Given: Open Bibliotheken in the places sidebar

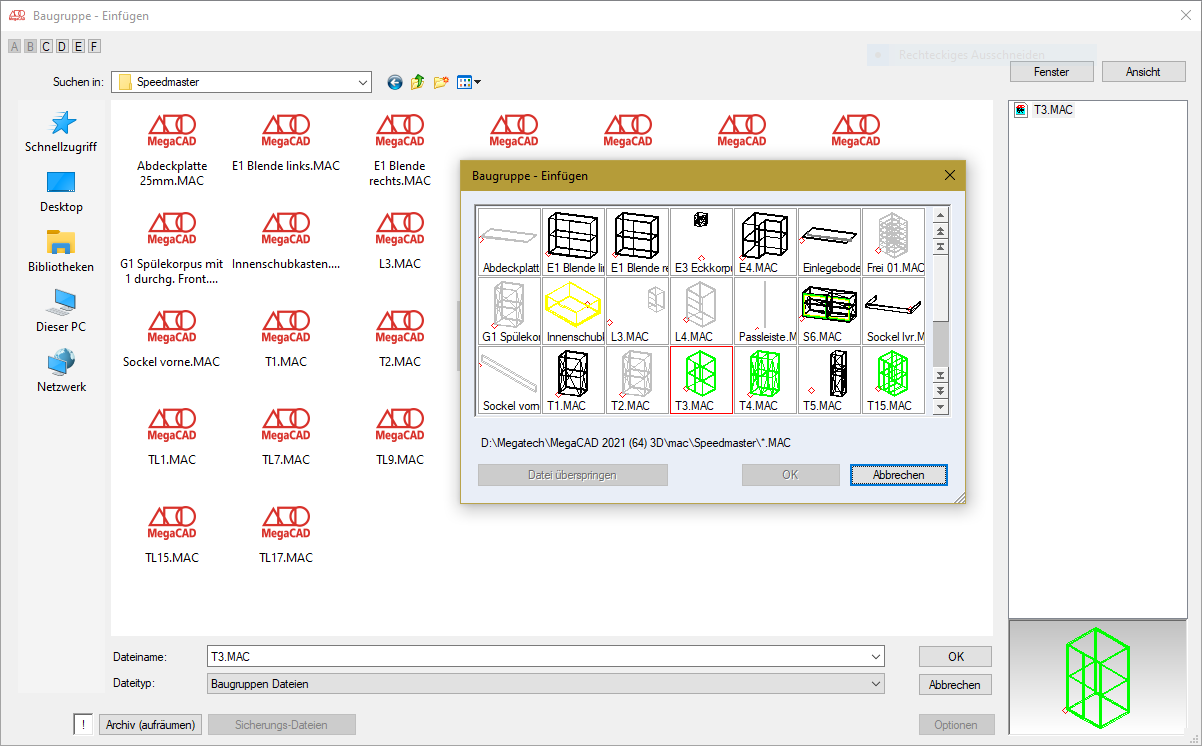Looking at the screenshot, I should pyautogui.click(x=61, y=251).
